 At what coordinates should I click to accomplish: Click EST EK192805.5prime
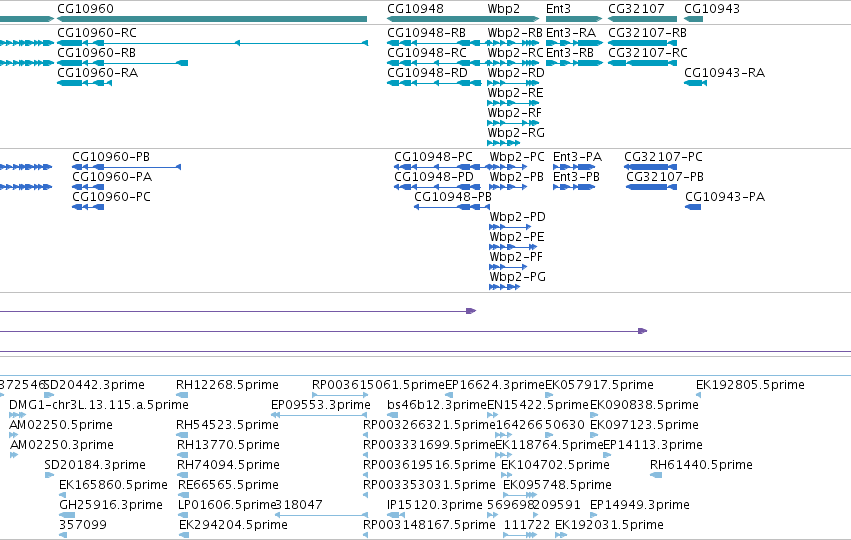tap(750, 385)
